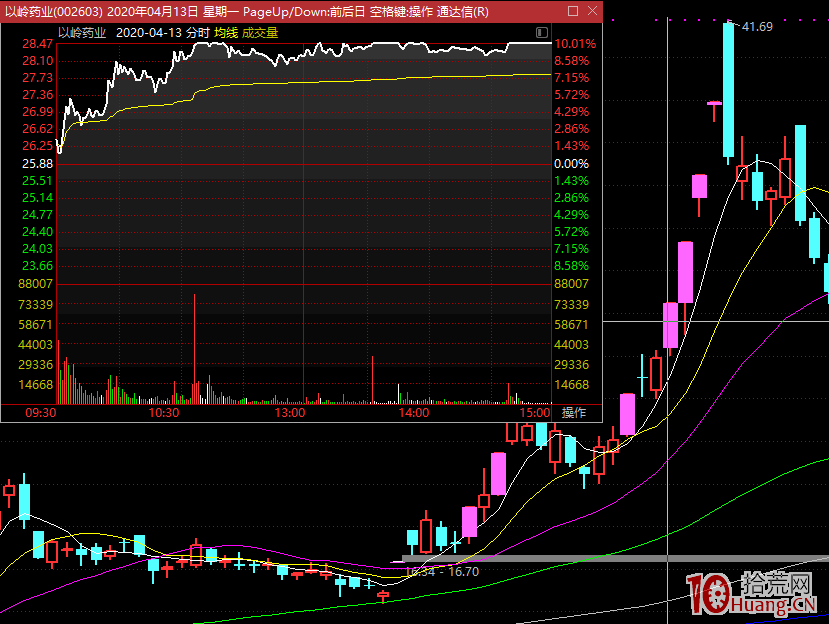
Task: Click the 28.47 top price label
Action: click(38, 44)
